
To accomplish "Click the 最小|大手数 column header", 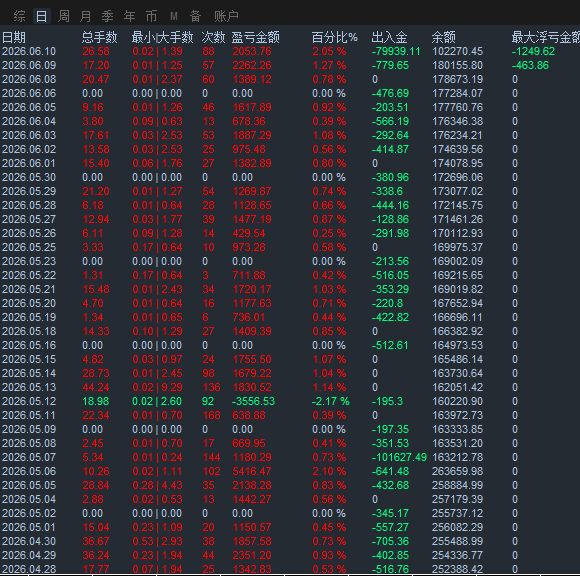I will [x=162, y=37].
